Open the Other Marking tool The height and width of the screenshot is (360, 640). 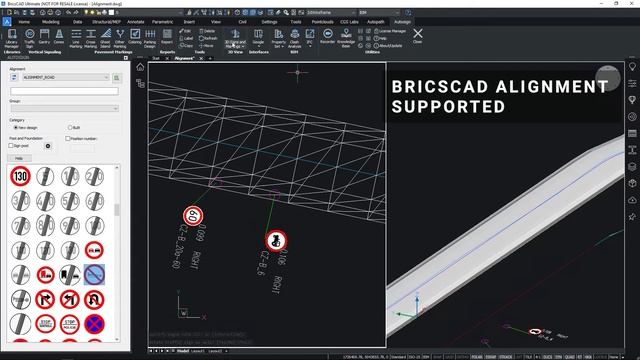point(120,38)
